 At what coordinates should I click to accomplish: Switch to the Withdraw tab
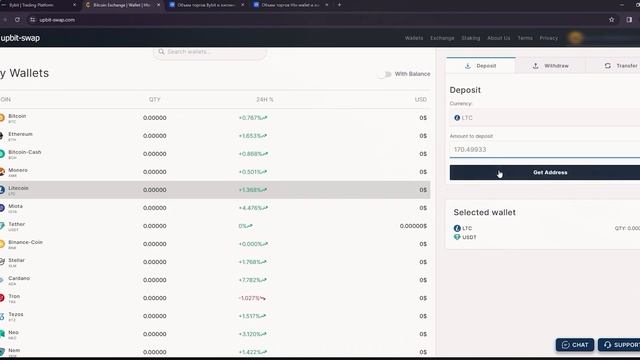[x=551, y=66]
